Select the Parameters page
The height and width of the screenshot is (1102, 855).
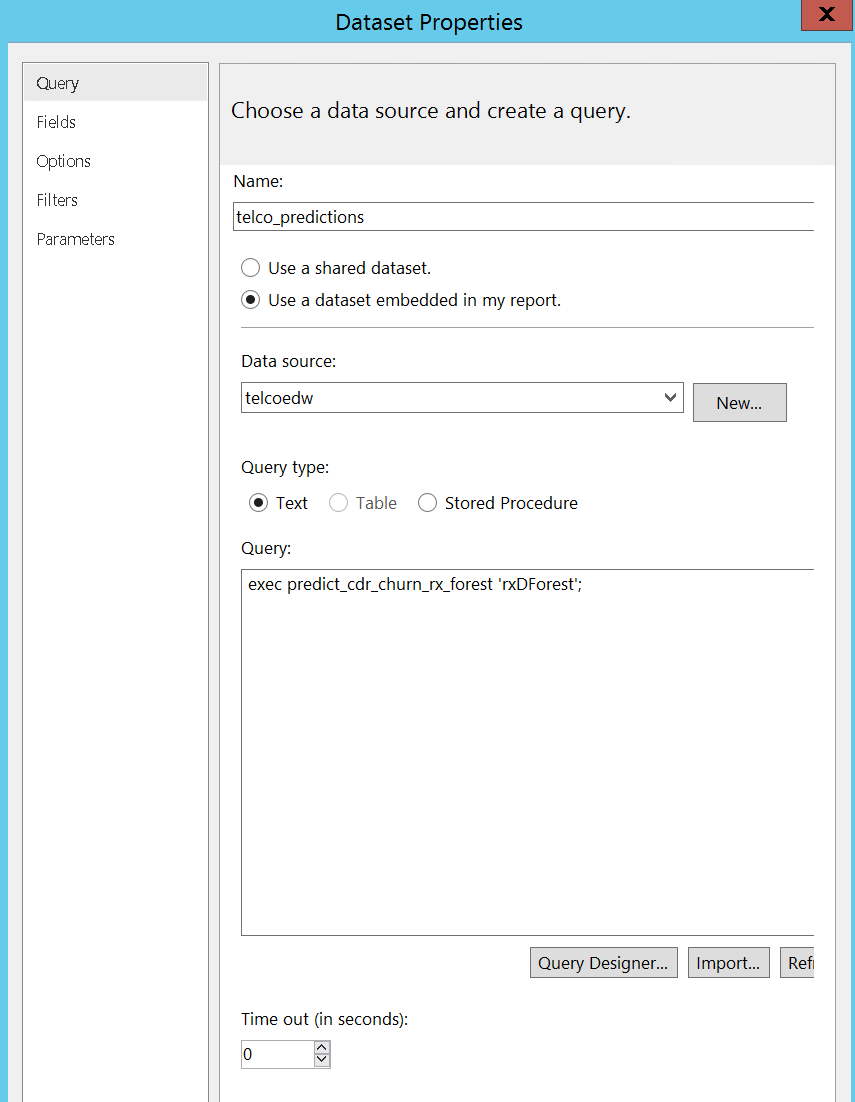point(76,239)
